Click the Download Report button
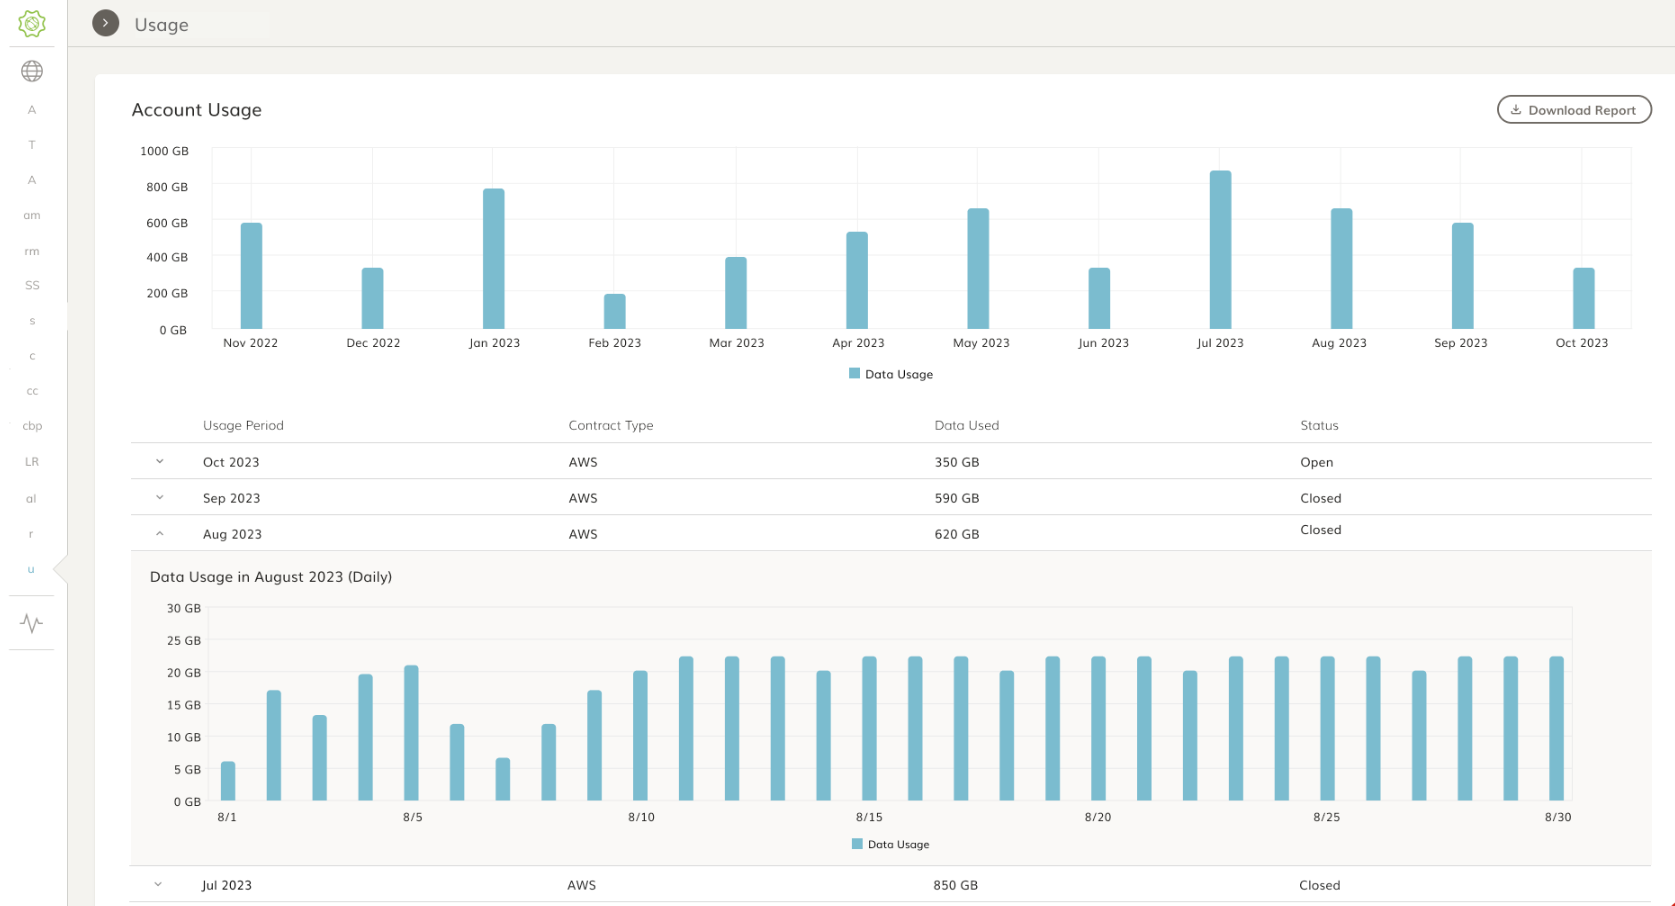This screenshot has width=1675, height=906. point(1573,109)
